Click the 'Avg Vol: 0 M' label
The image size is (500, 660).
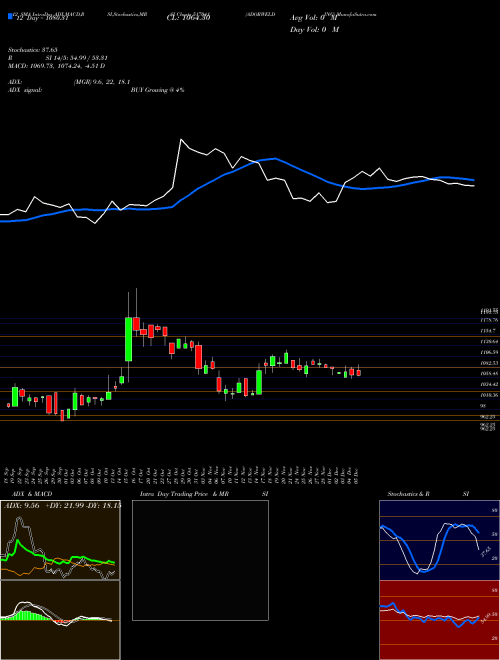[x=314, y=18]
